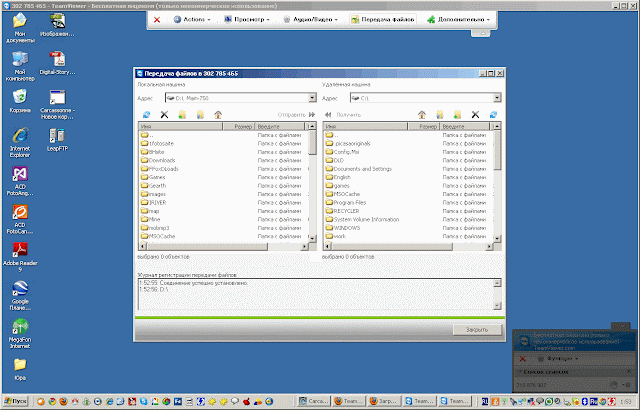Click the refresh icon in the remote machine toolbar
640x410 pixels.
492,115
